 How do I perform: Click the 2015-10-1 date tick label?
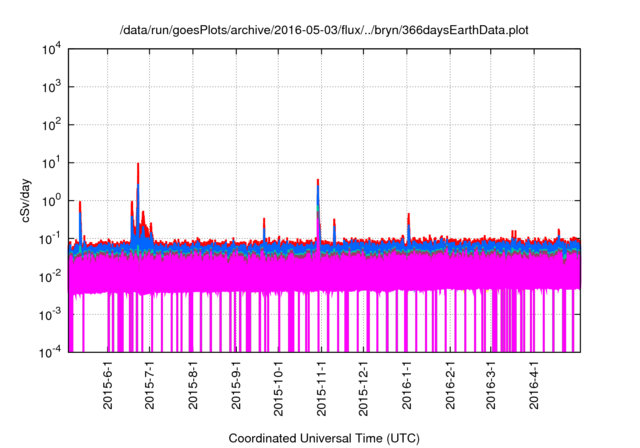(x=278, y=388)
